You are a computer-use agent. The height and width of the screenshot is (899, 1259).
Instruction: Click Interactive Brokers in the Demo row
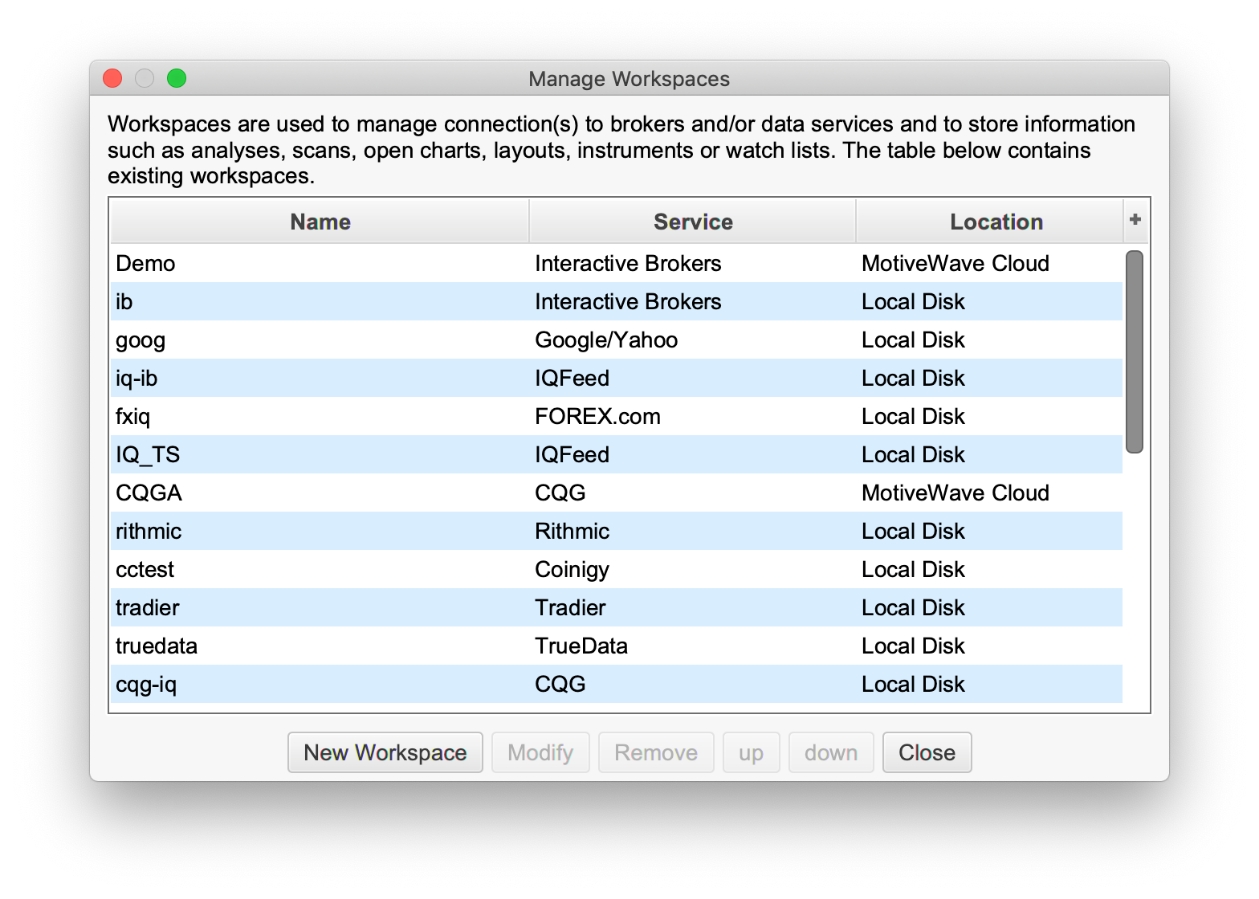tap(628, 264)
